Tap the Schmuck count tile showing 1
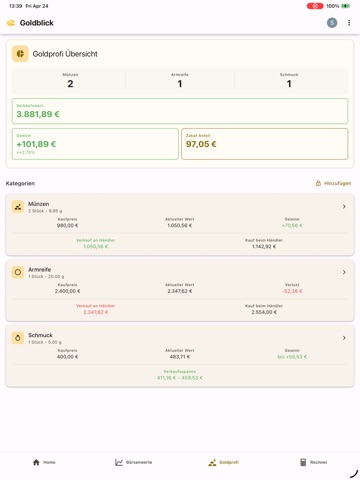 tap(289, 80)
